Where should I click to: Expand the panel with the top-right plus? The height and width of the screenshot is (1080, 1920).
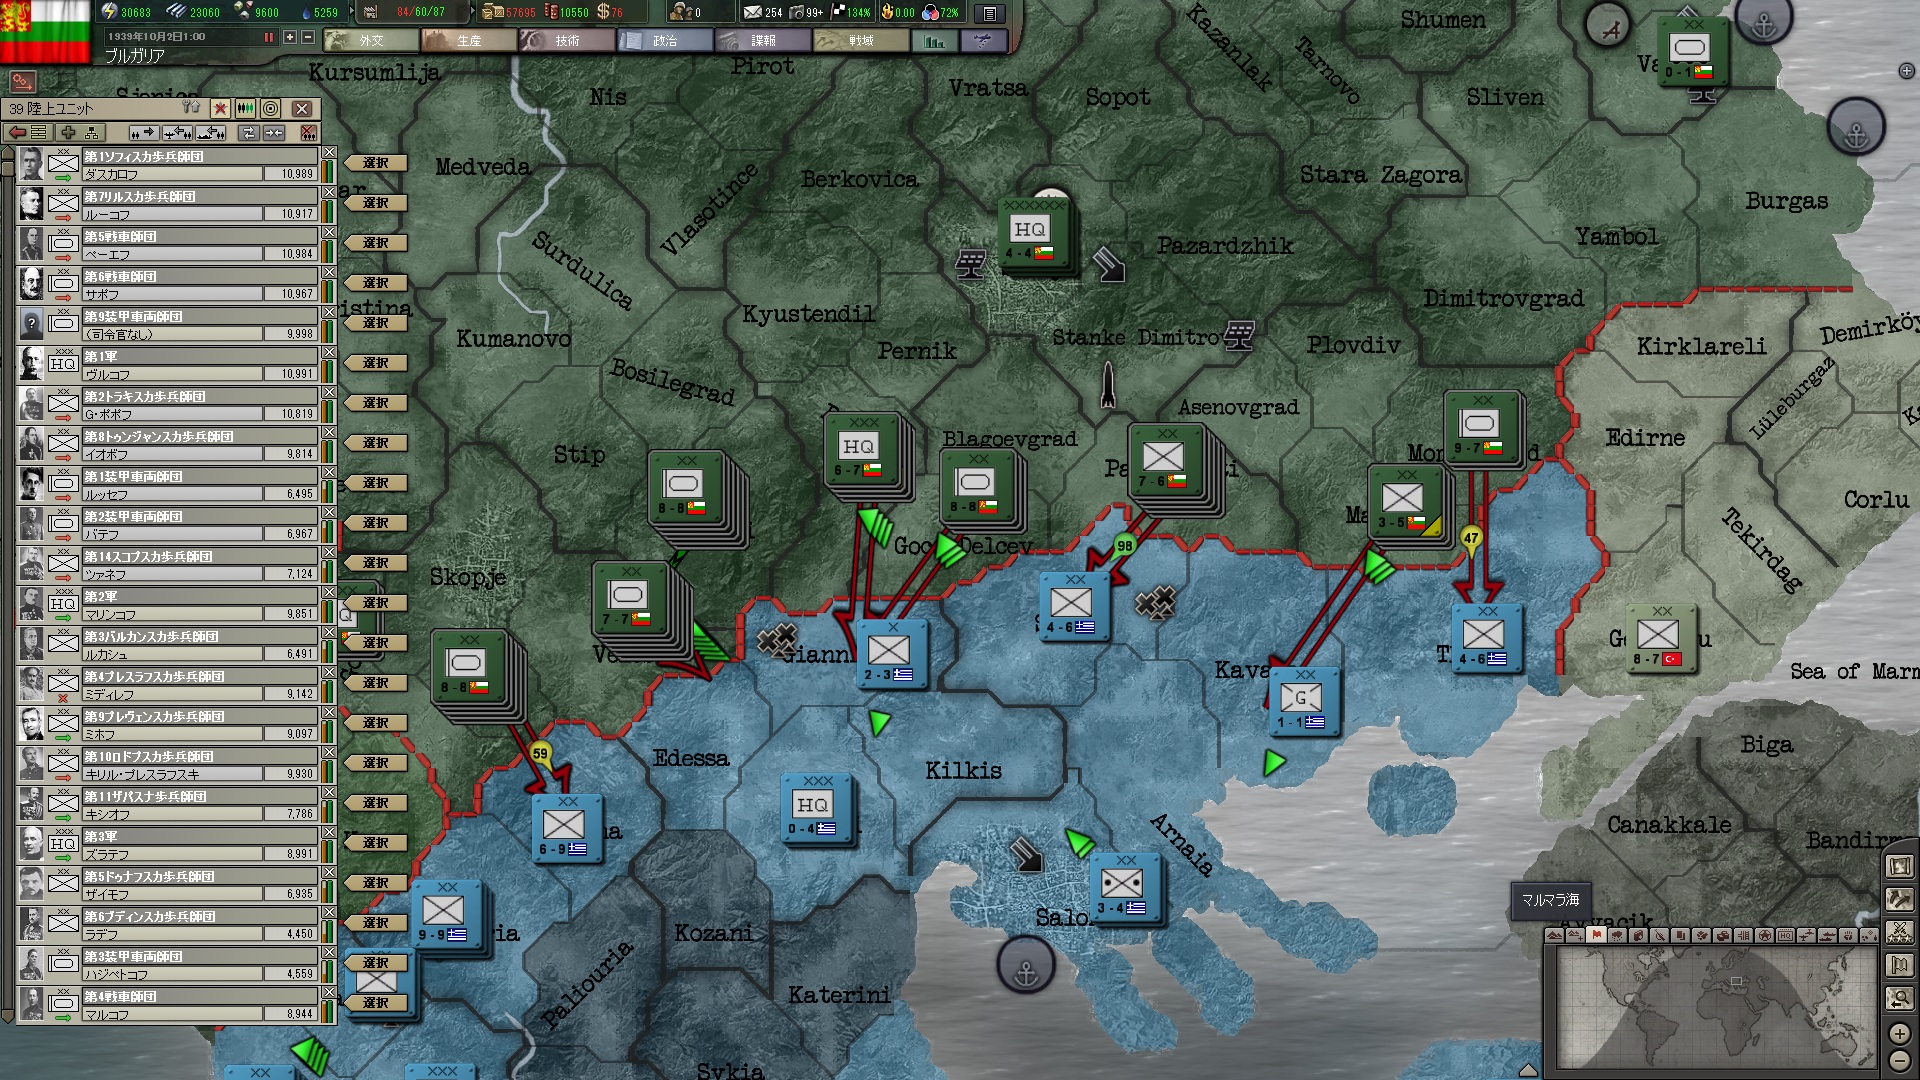point(1906,71)
